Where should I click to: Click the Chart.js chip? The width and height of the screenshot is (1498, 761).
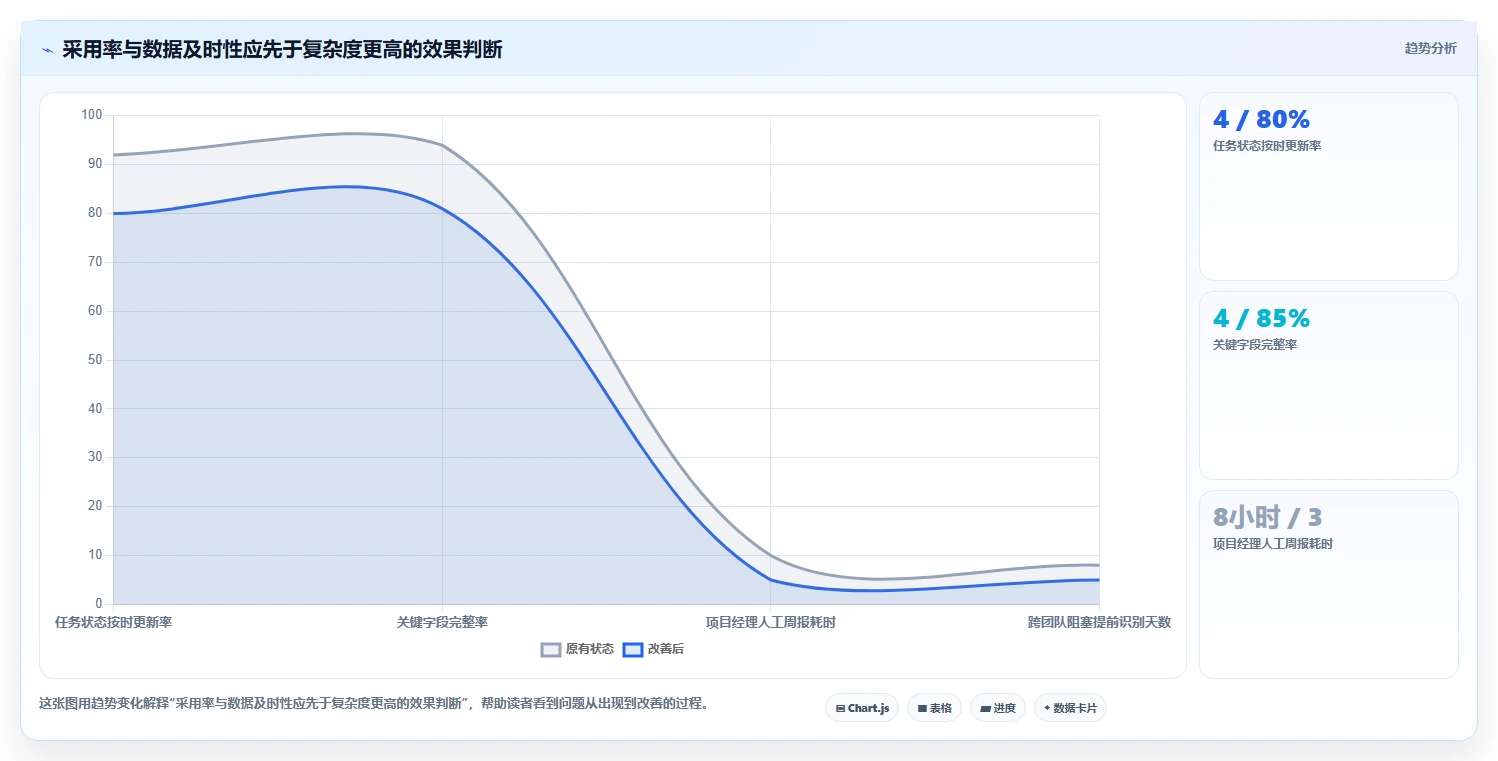point(862,708)
